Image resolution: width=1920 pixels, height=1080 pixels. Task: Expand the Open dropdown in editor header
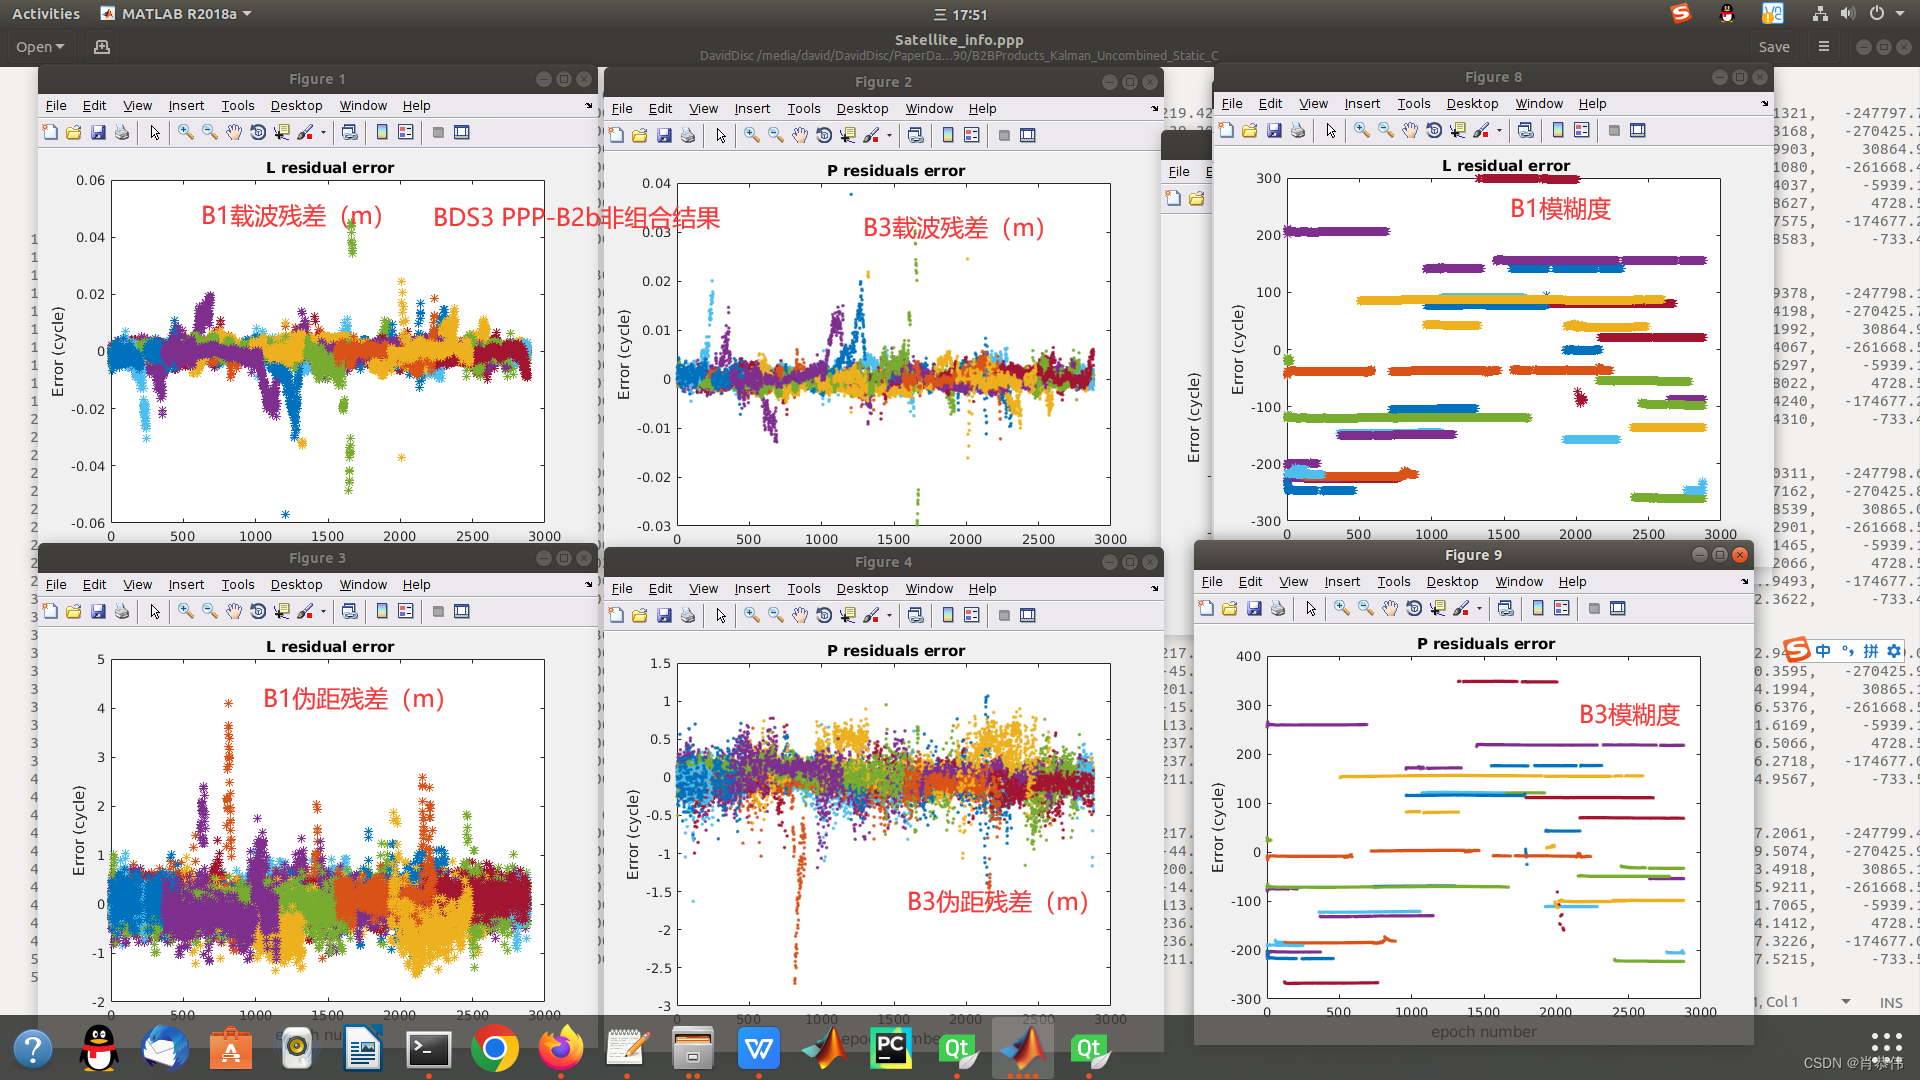point(40,47)
